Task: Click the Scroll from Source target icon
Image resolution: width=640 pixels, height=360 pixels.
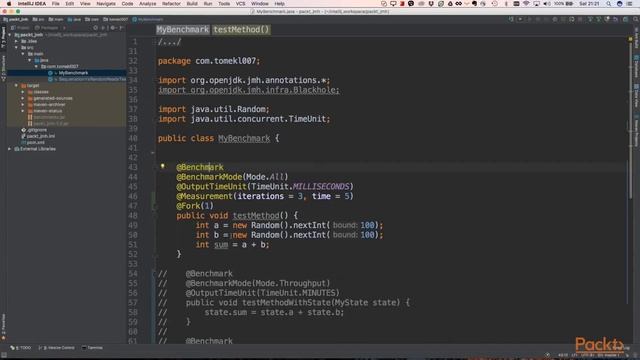Action: coord(96,28)
